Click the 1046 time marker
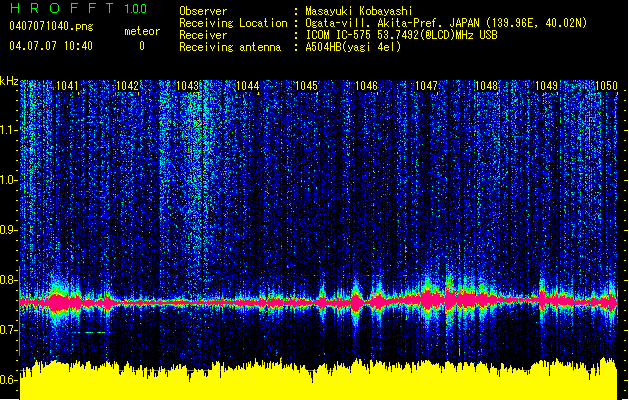The image size is (629, 400). [367, 85]
